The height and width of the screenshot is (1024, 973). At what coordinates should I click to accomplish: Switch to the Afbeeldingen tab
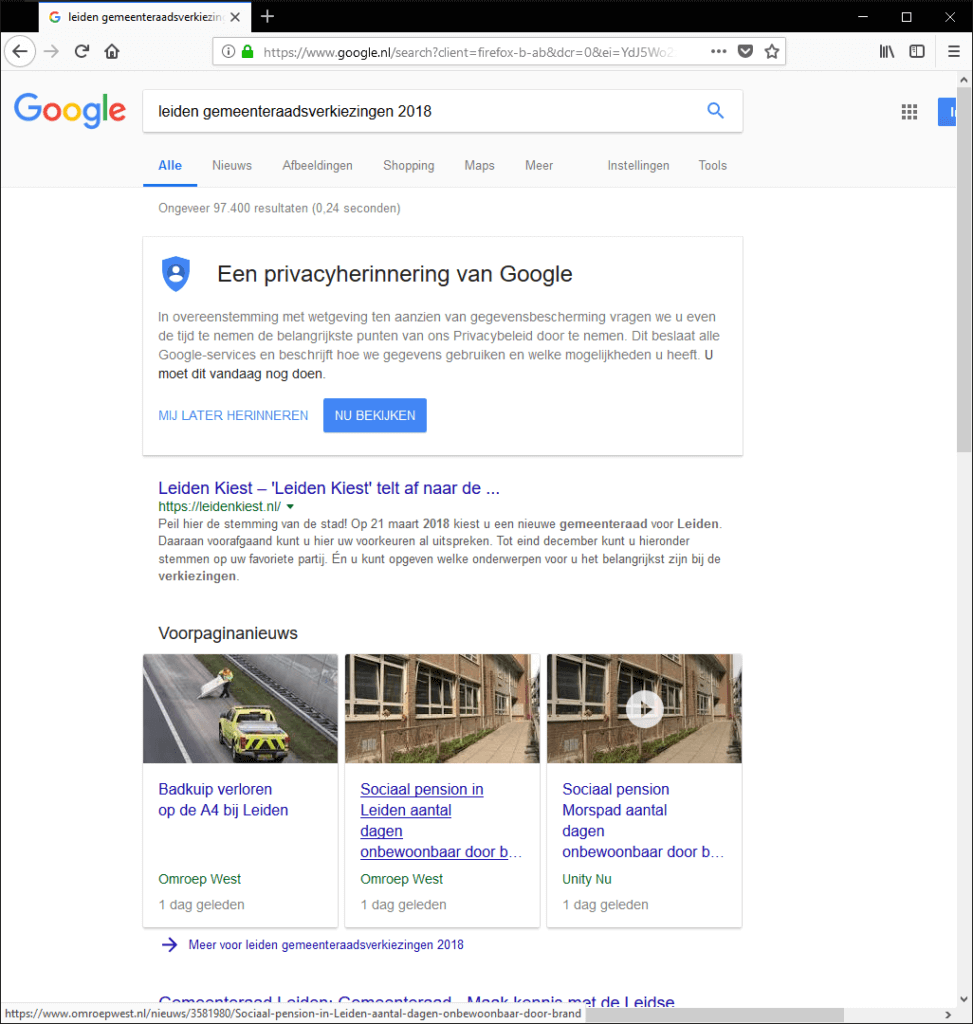[x=317, y=166]
